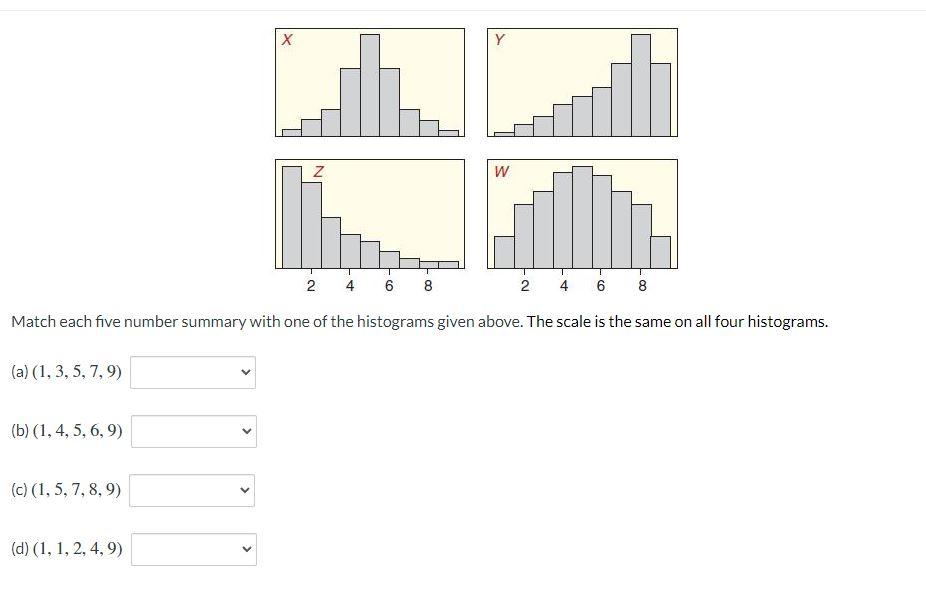Select histogram W thumbnail
This screenshot has width=926, height=602.
(x=583, y=213)
